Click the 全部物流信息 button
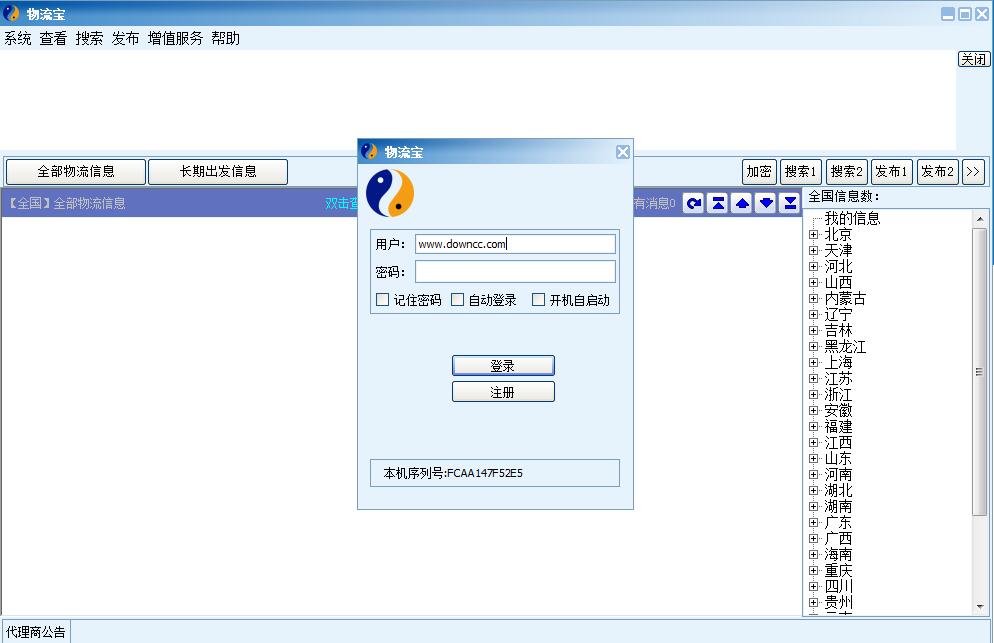Image resolution: width=994 pixels, height=643 pixels. 76,172
